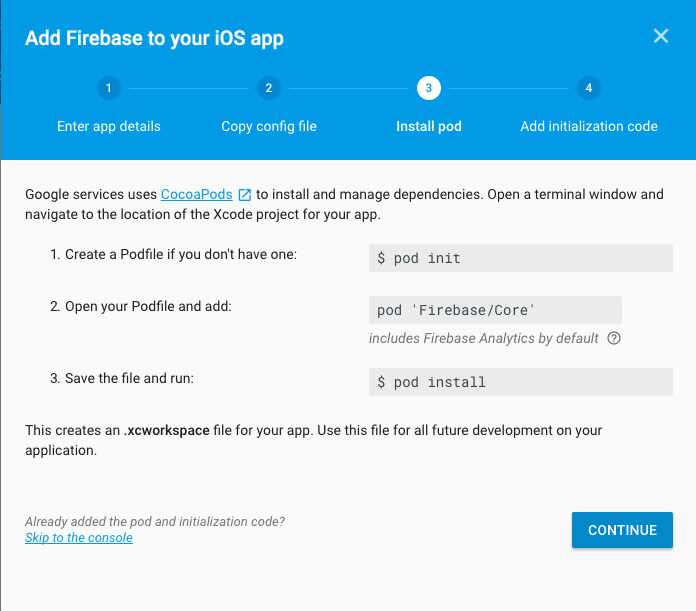Select the Copy config file step label
Screen dimensions: 696x611
[268, 126]
